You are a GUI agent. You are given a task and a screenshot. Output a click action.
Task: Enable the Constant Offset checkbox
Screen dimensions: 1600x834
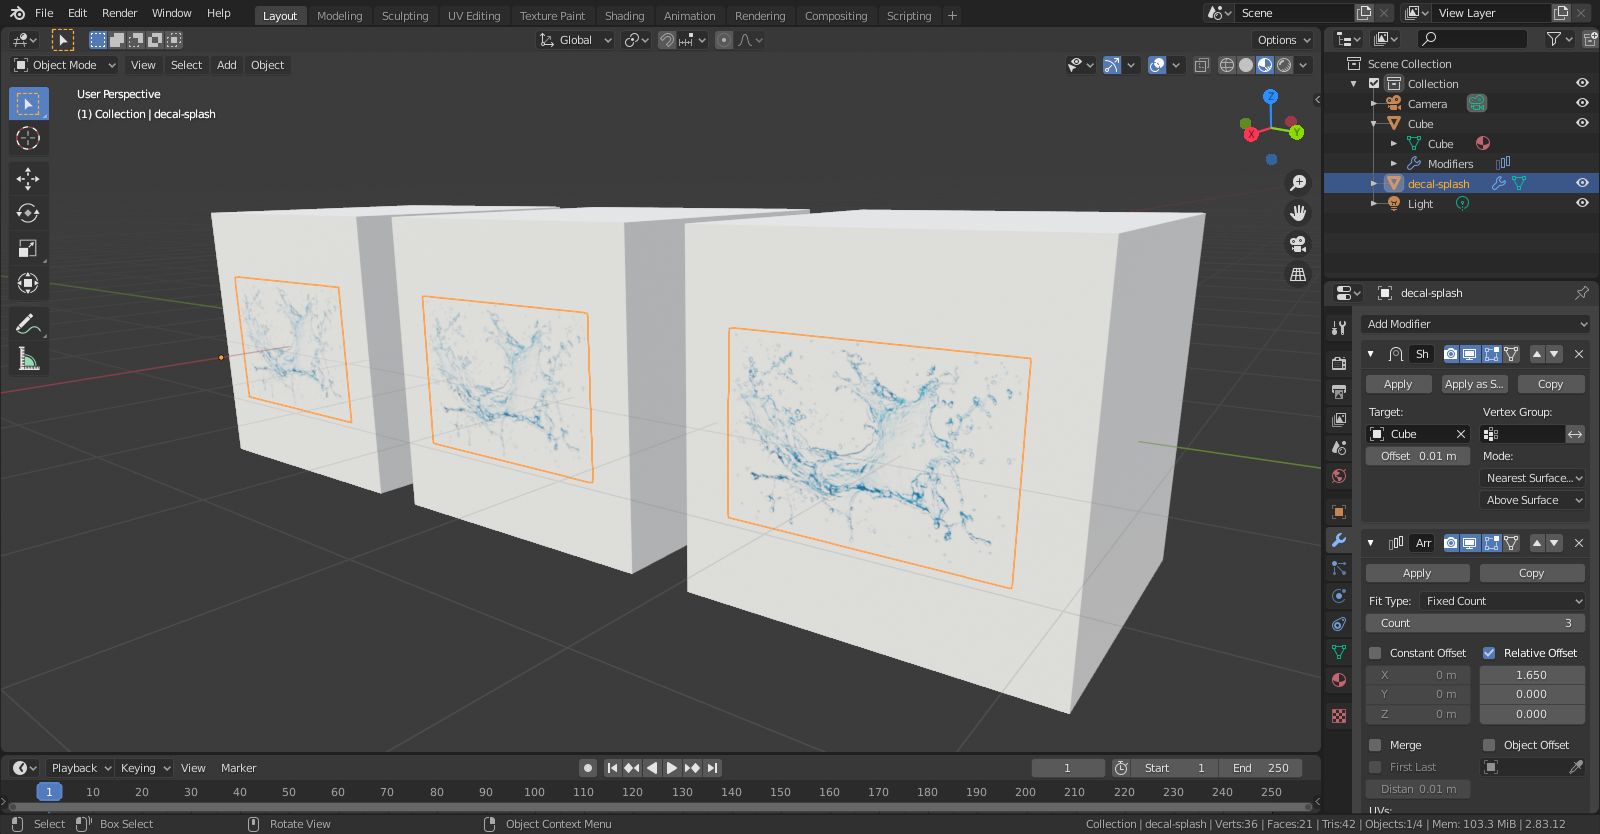click(x=1375, y=653)
